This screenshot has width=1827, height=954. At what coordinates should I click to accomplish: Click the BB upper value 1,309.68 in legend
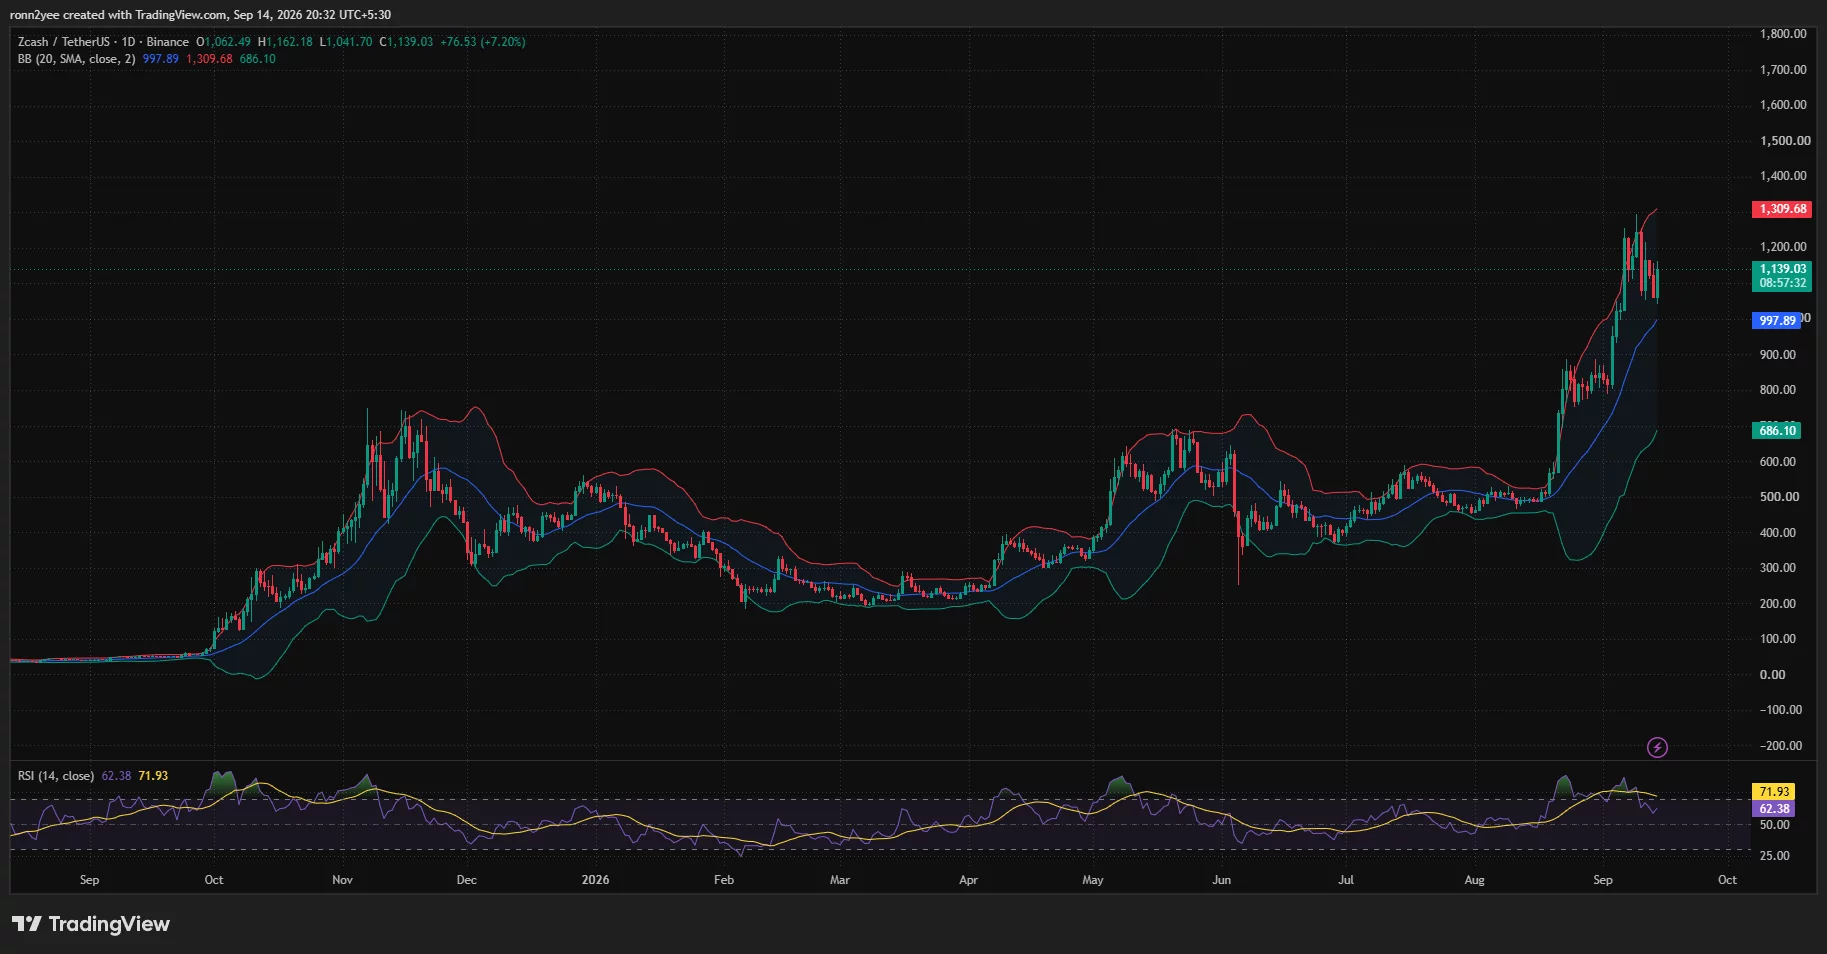[209, 59]
